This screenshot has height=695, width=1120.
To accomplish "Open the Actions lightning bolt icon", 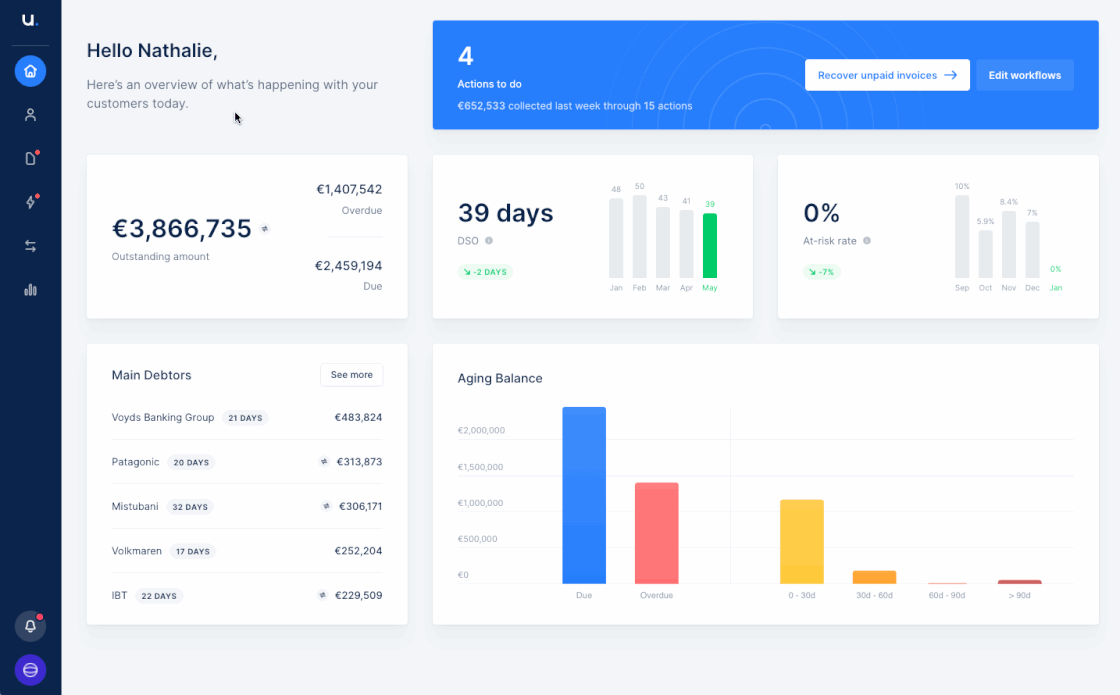I will [31, 202].
